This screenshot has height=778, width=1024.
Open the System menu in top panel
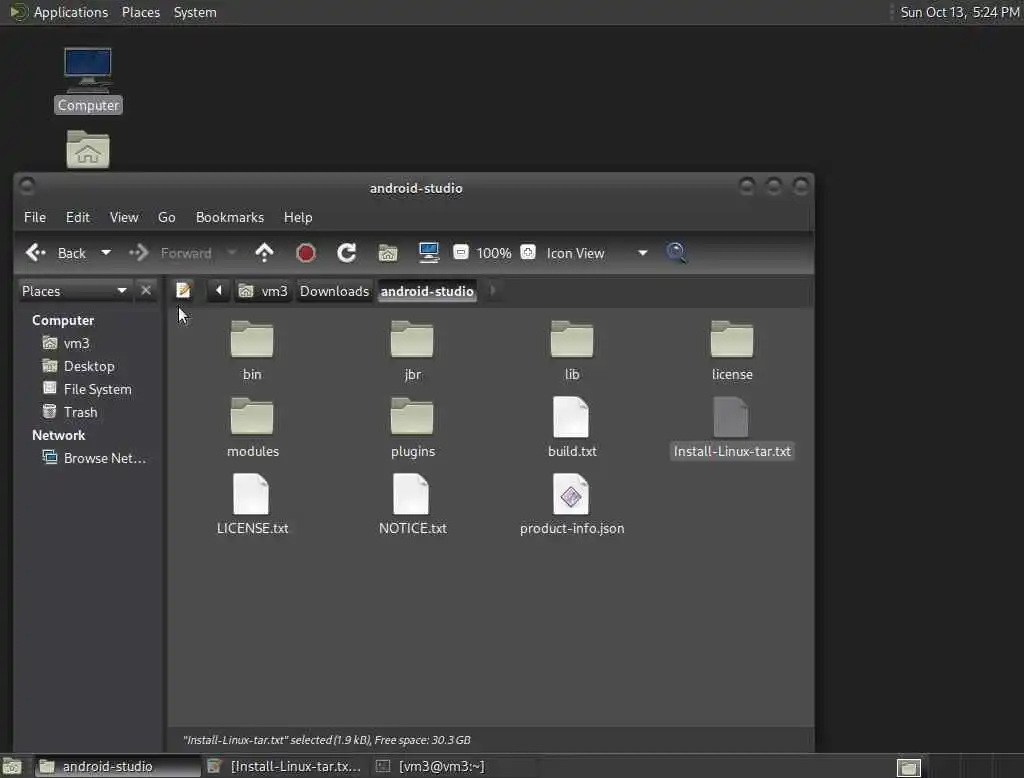[x=195, y=12]
